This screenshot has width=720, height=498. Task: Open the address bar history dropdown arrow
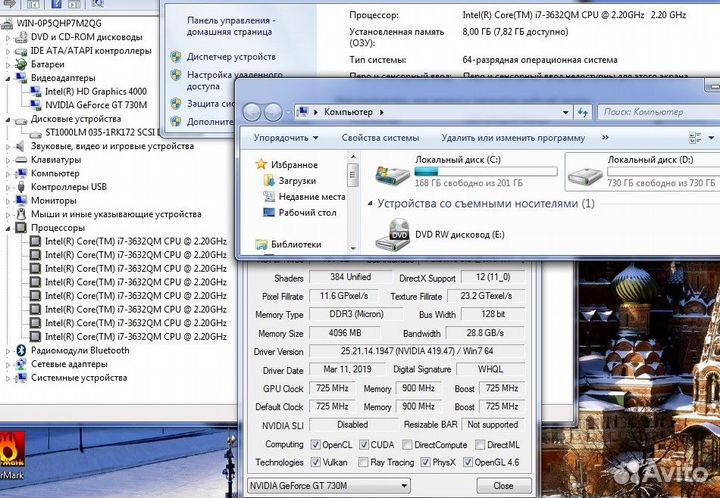coord(565,112)
